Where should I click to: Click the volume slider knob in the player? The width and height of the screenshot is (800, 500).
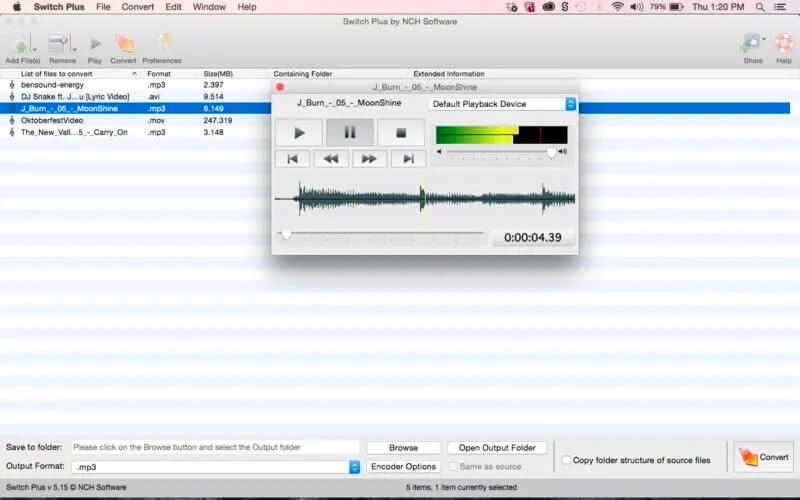(x=551, y=152)
